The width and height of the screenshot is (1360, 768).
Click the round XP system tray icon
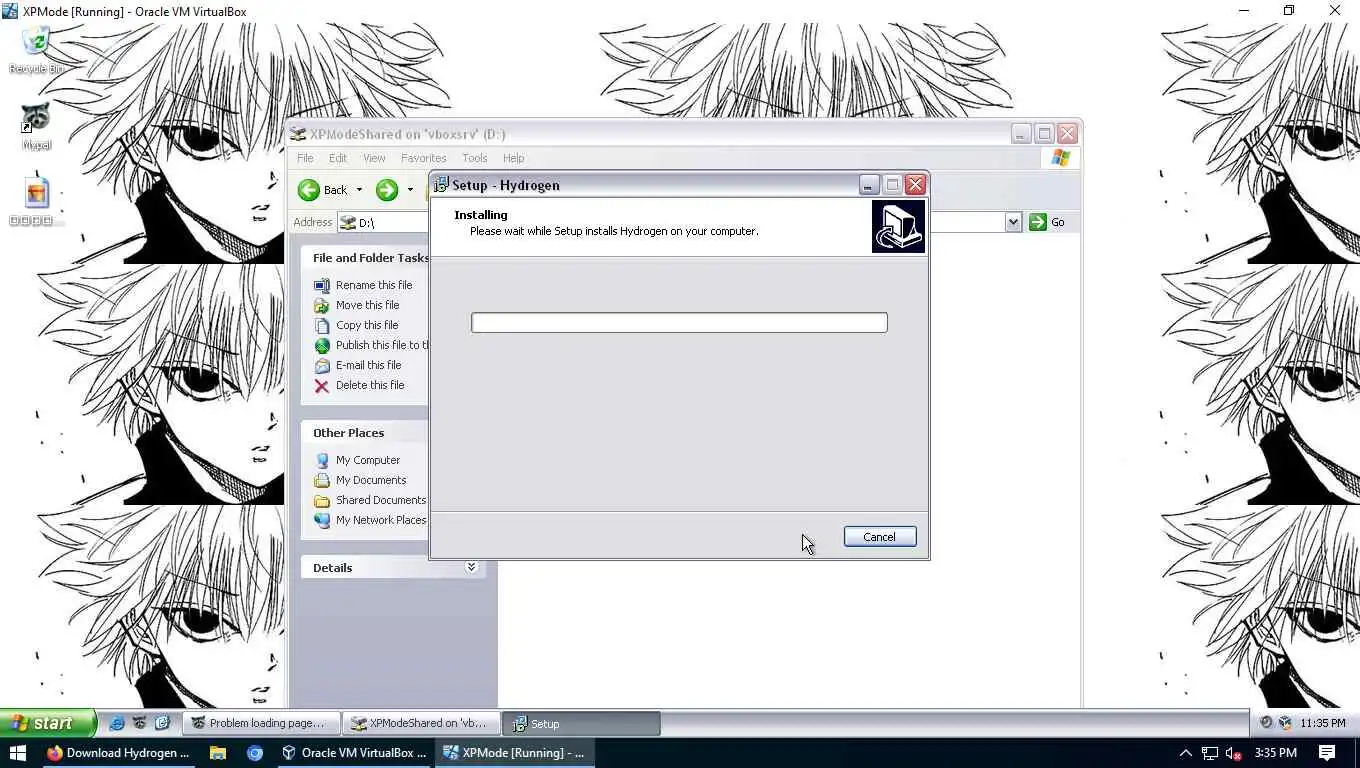pos(1266,723)
